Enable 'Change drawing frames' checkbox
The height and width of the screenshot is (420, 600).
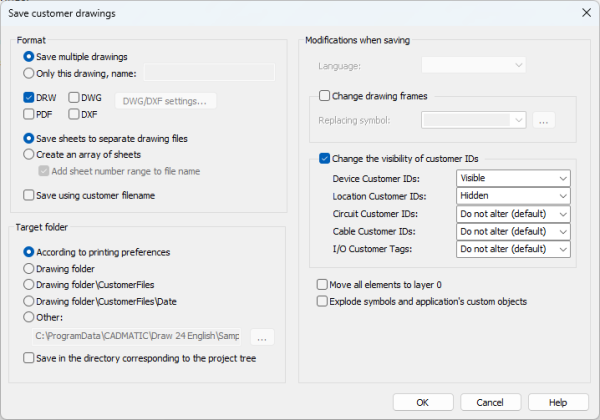pyautogui.click(x=324, y=96)
